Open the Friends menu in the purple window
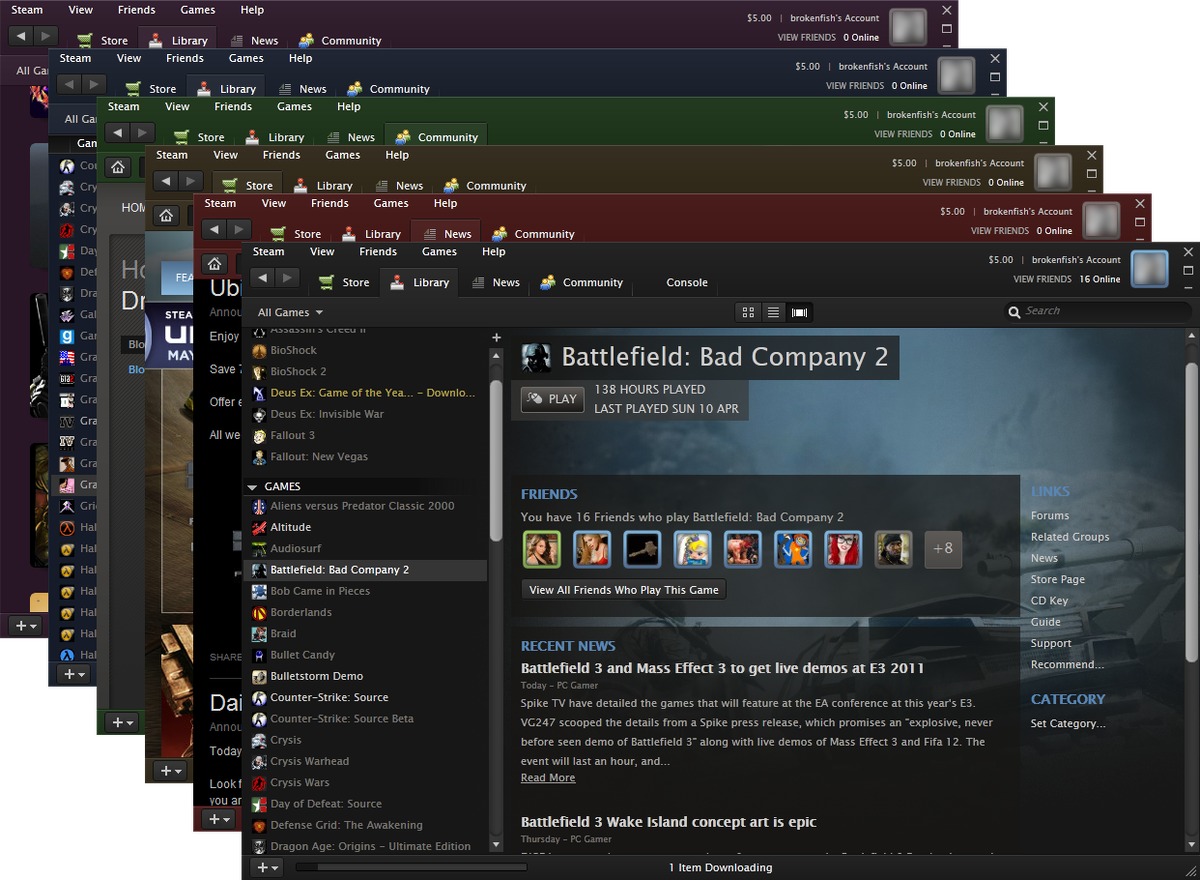Screen dimensions: 1200x880 [x=136, y=10]
